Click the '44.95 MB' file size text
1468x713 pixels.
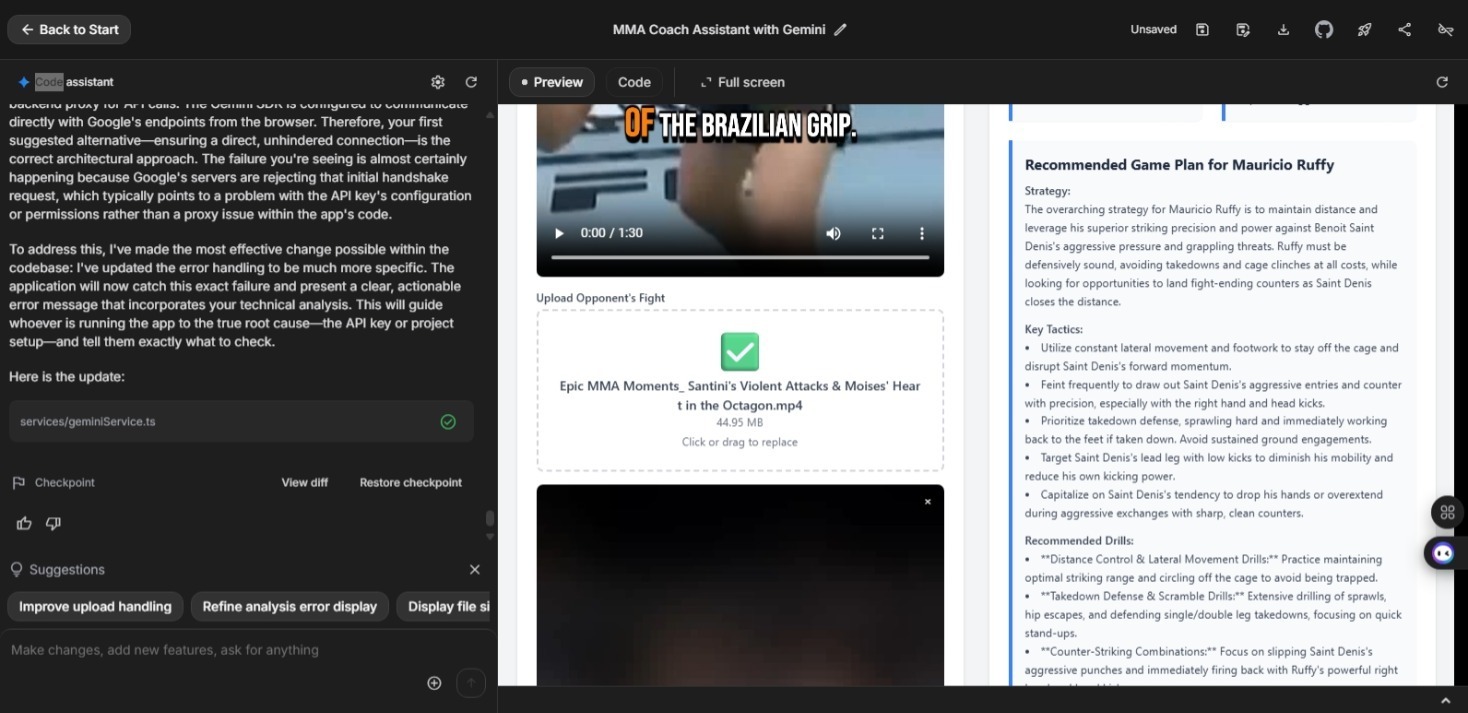740,423
